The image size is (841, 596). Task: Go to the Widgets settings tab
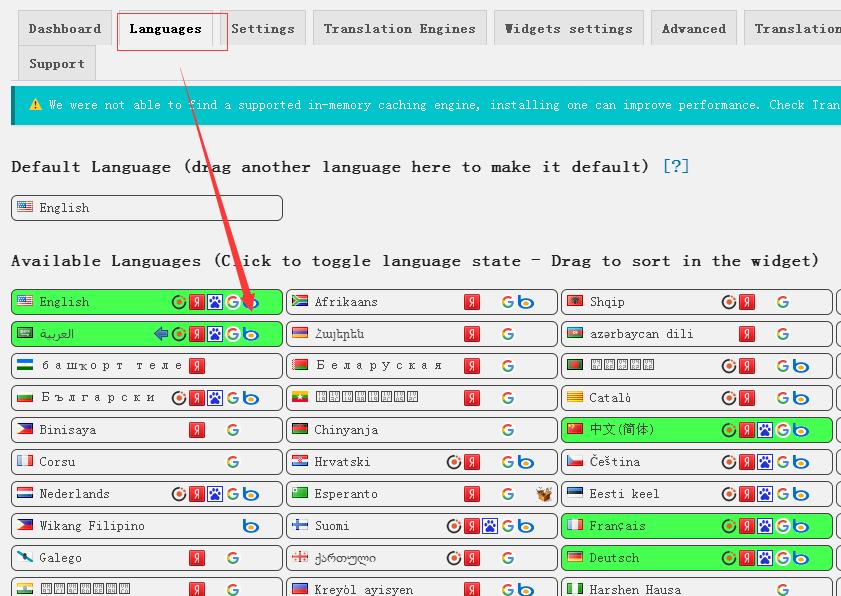[x=569, y=28]
